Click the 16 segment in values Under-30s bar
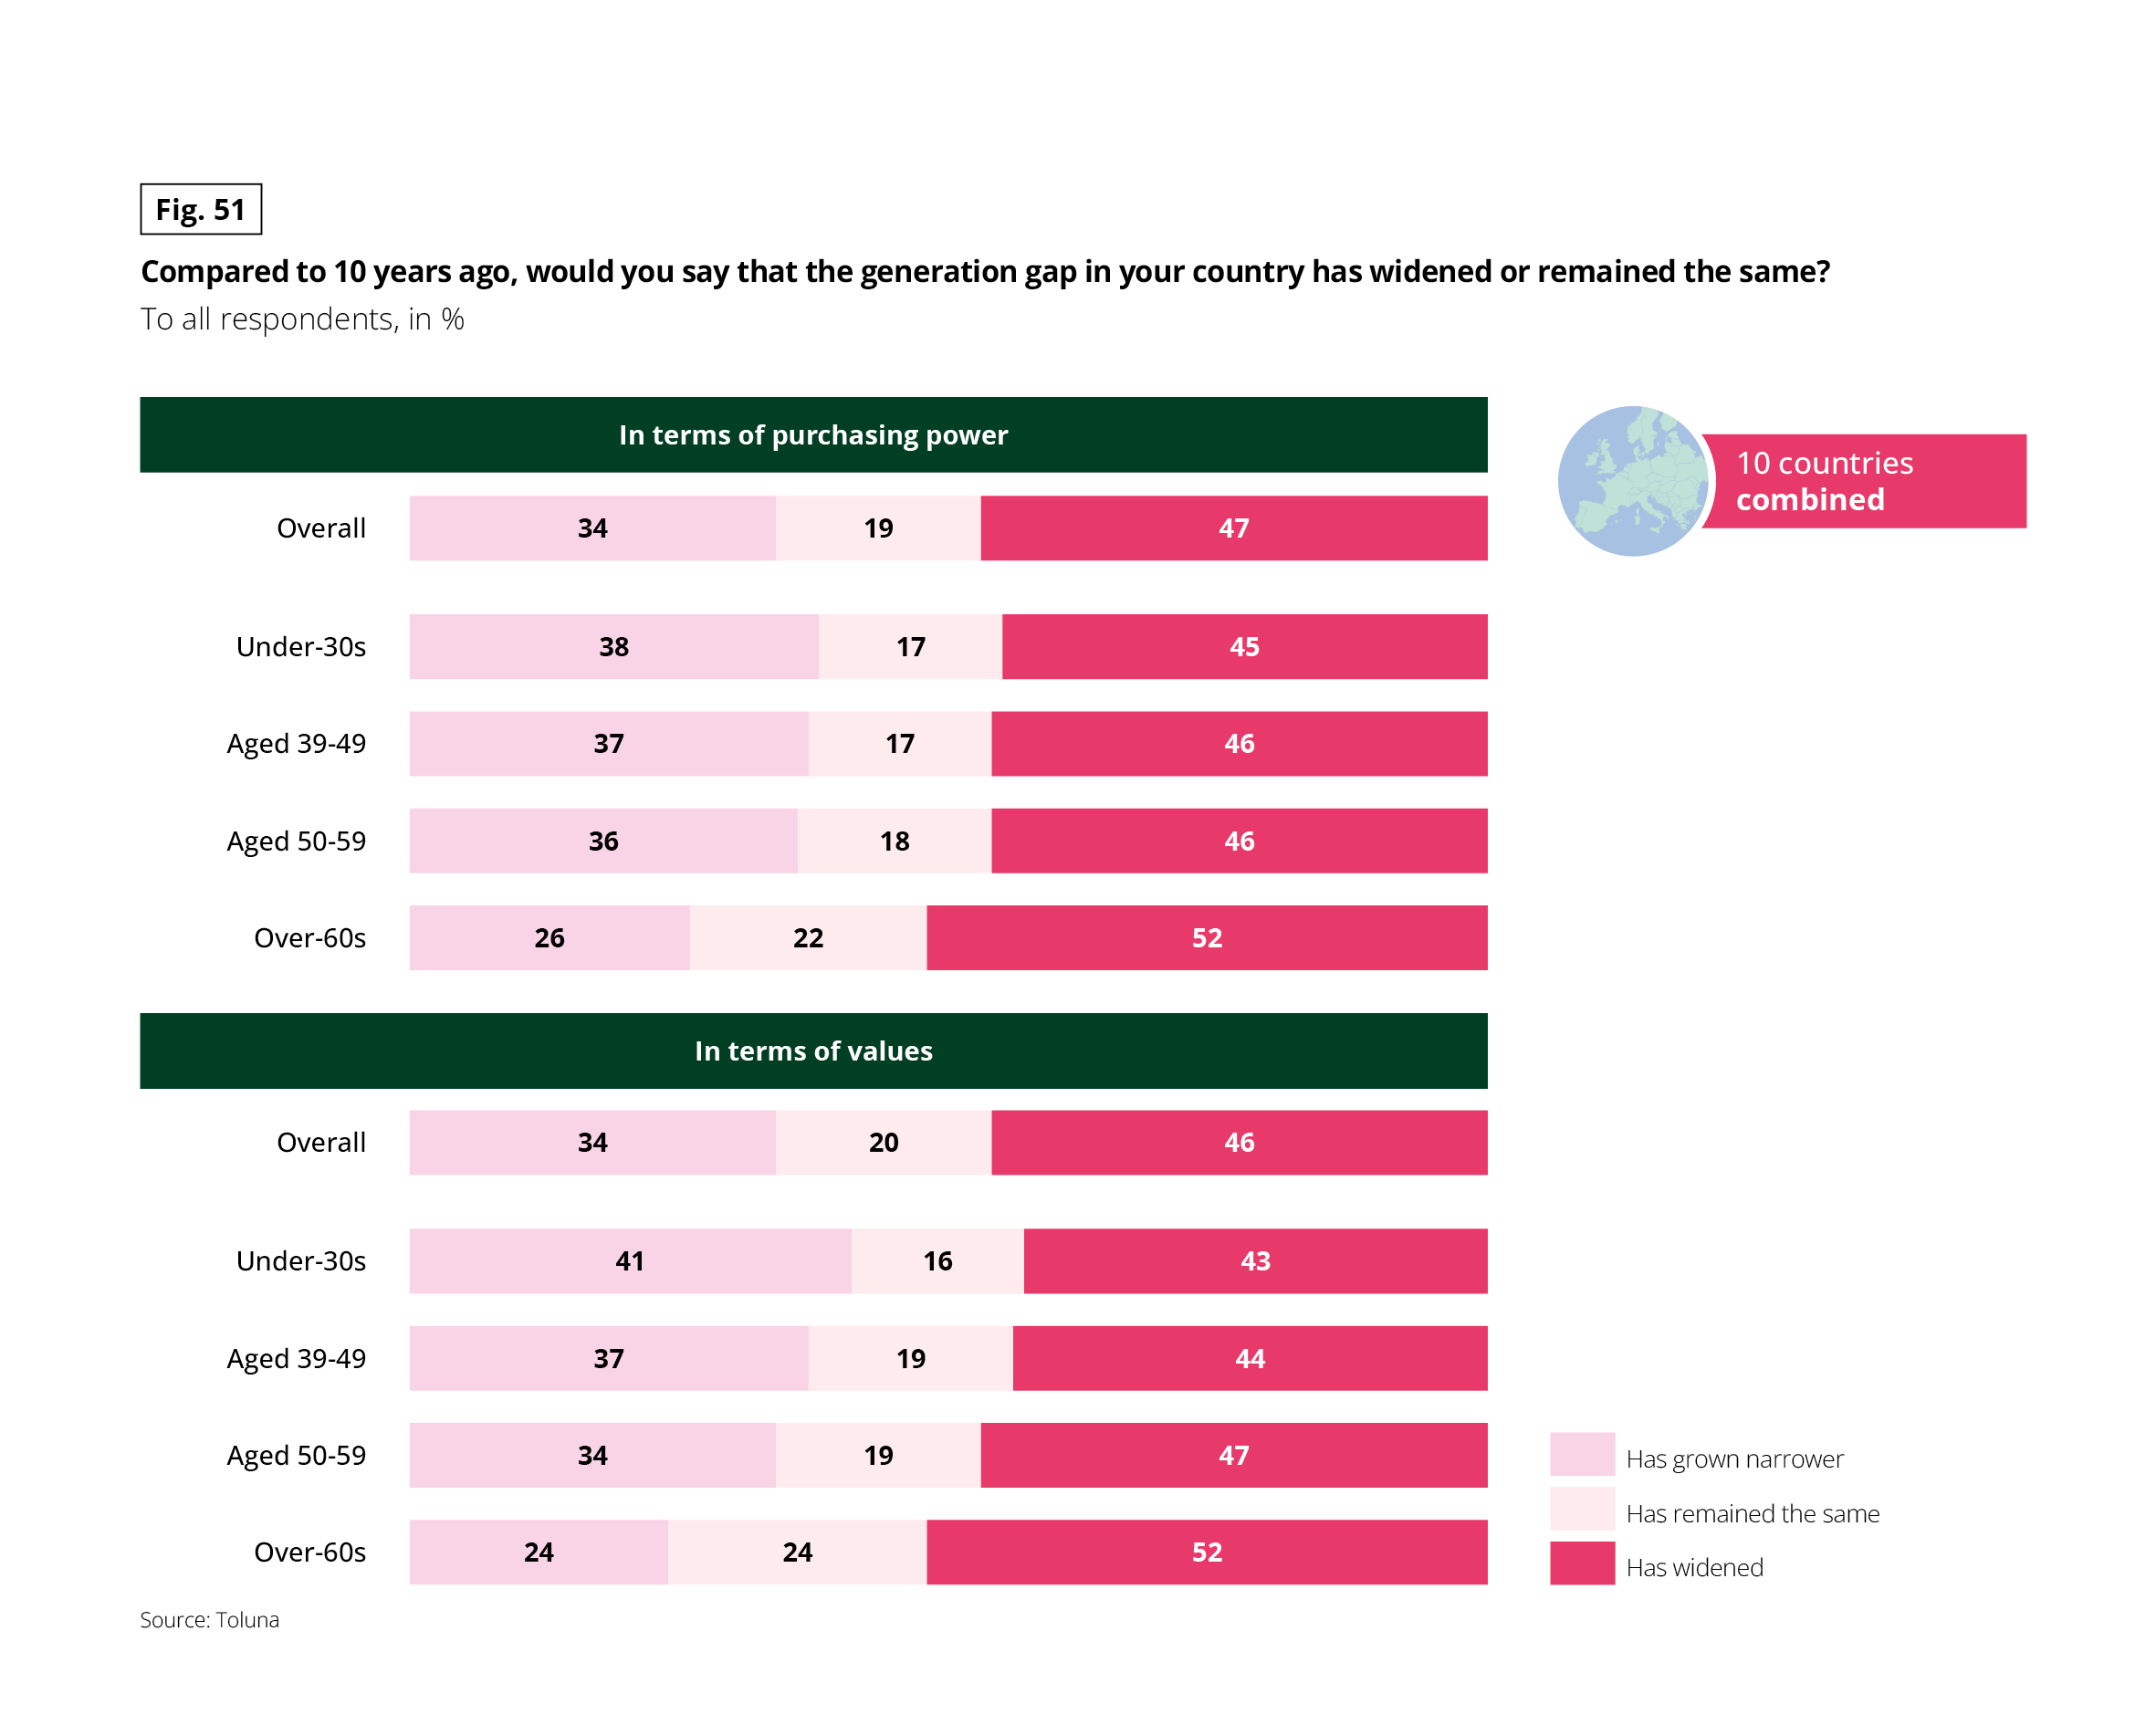 pos(938,1261)
